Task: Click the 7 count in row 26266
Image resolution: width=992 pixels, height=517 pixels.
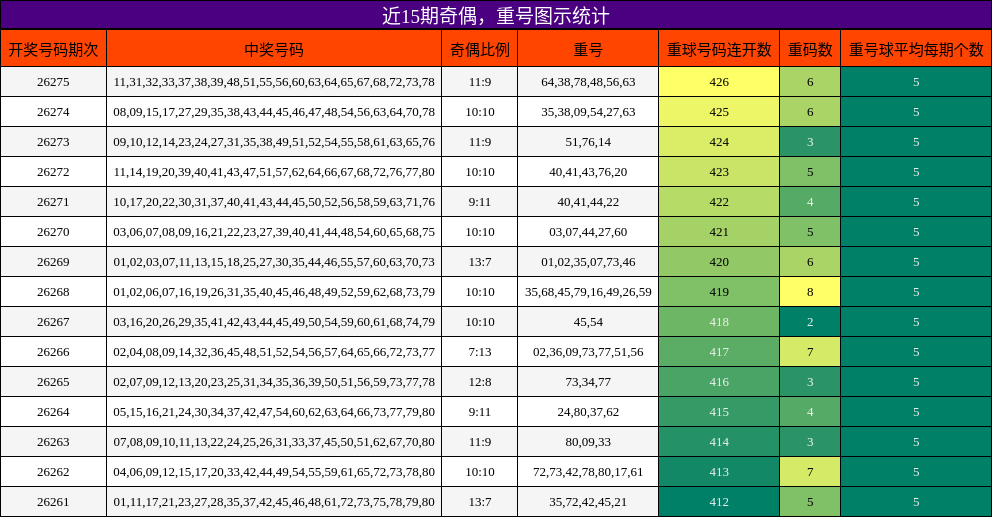Action: coord(810,352)
